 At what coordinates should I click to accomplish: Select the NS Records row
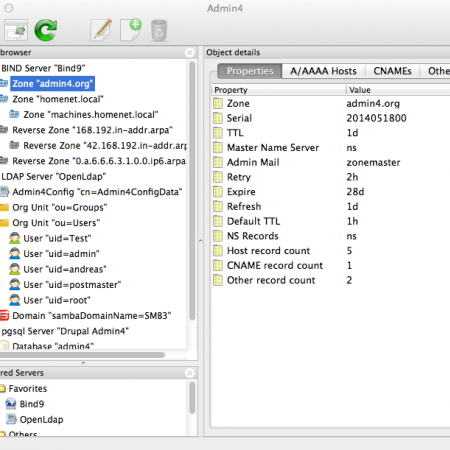coord(331,236)
